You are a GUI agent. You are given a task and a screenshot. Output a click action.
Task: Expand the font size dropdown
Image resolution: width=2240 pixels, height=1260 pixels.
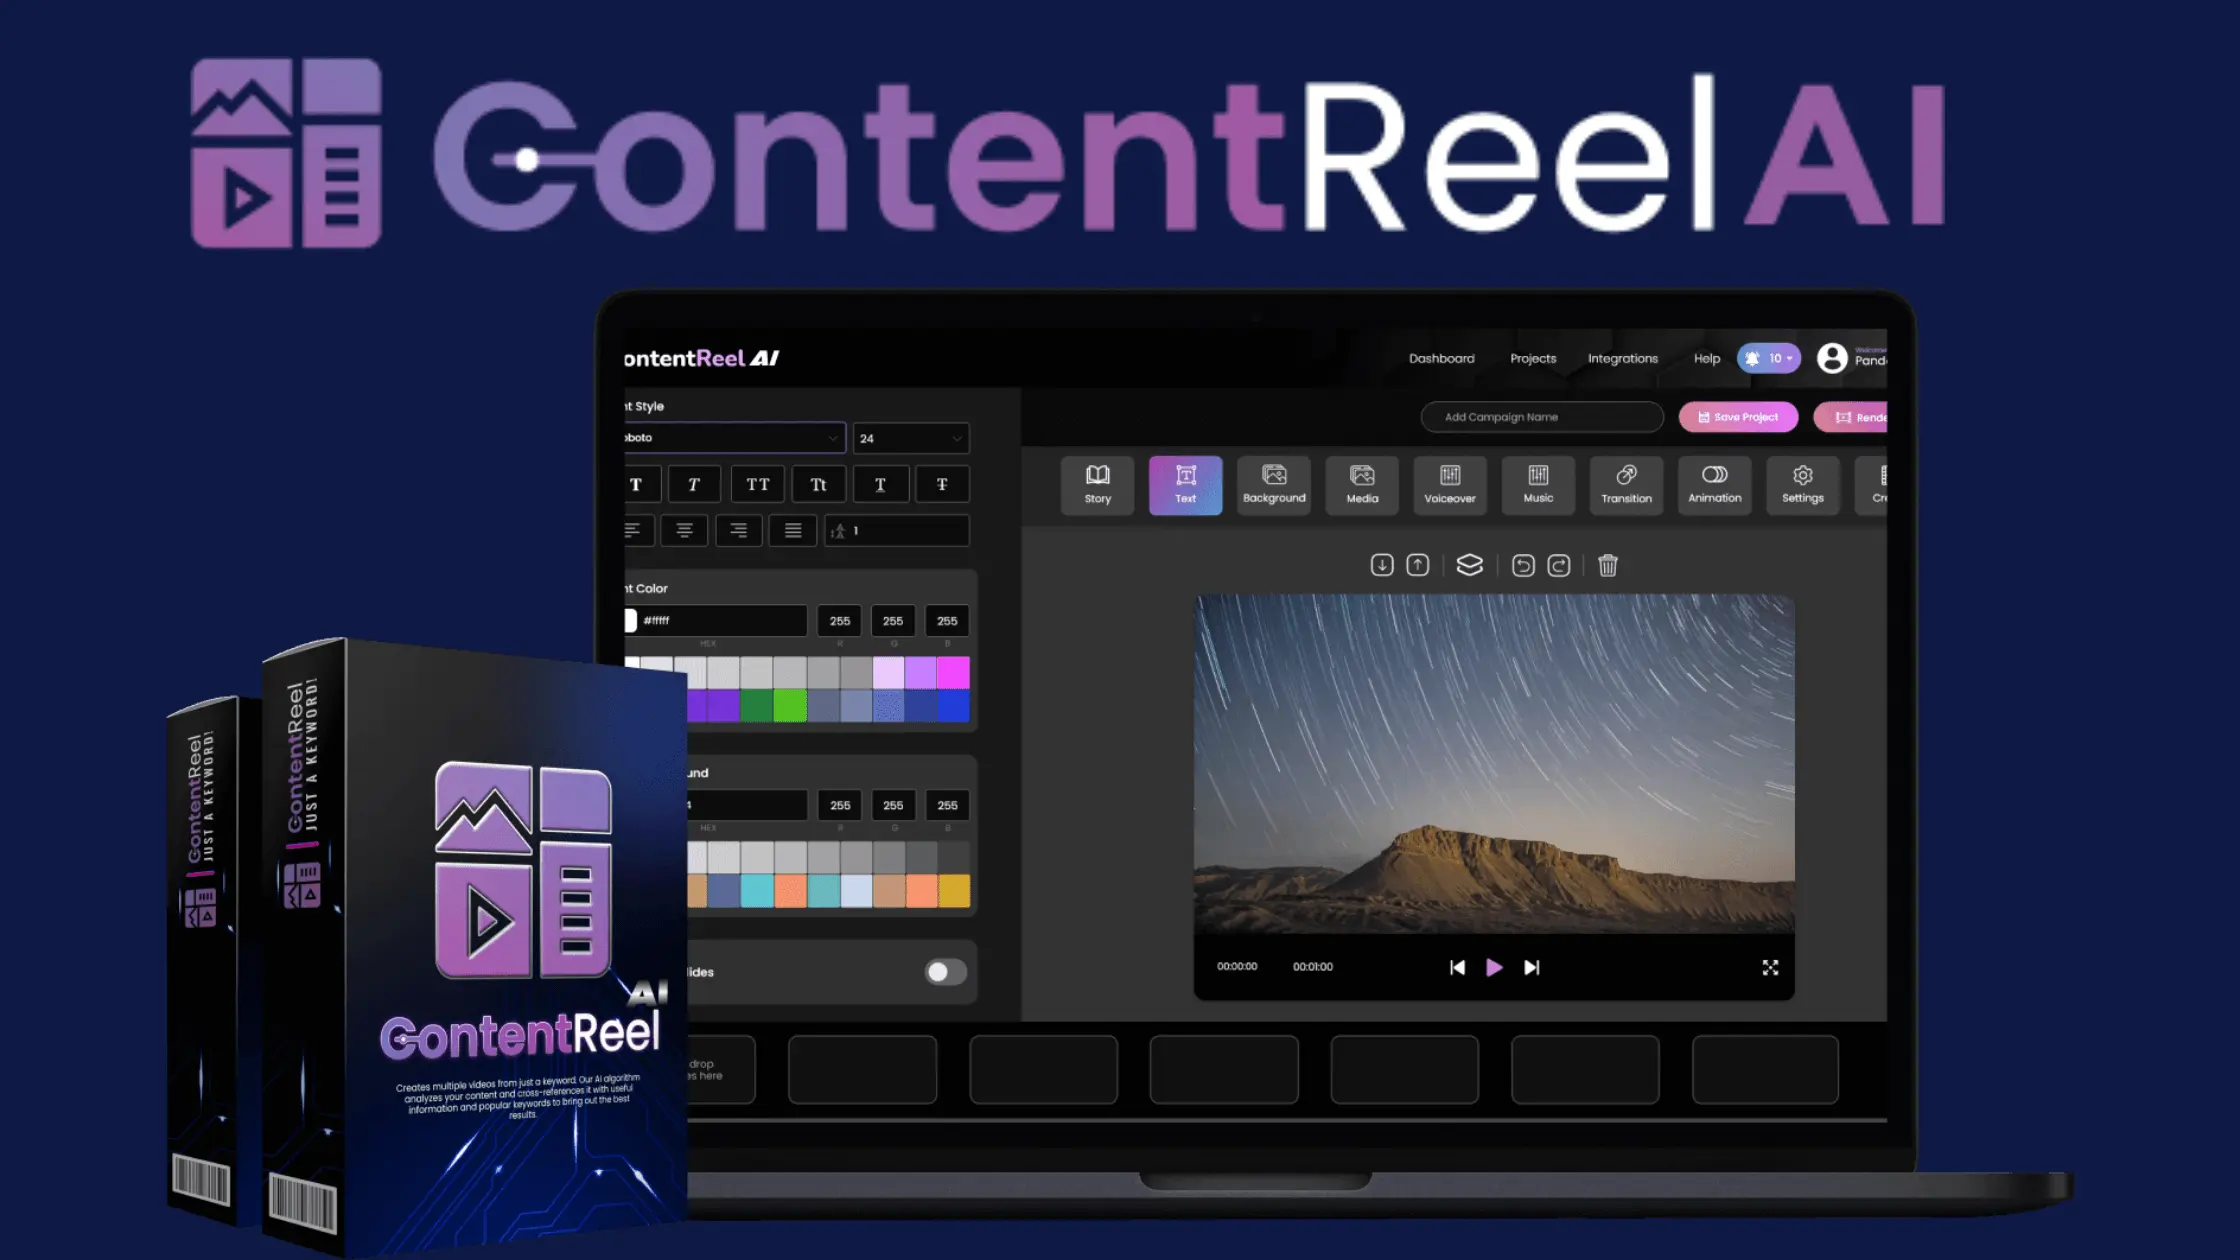[954, 438]
